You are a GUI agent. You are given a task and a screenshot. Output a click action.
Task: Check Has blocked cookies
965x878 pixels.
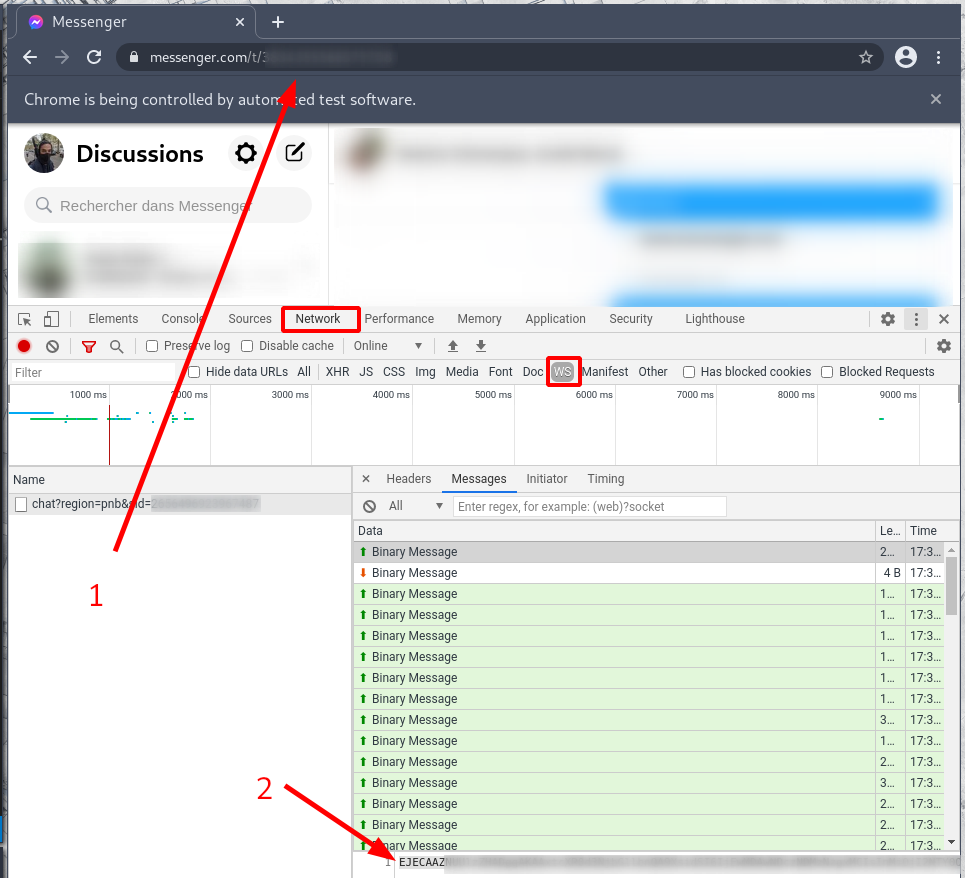[x=689, y=372]
